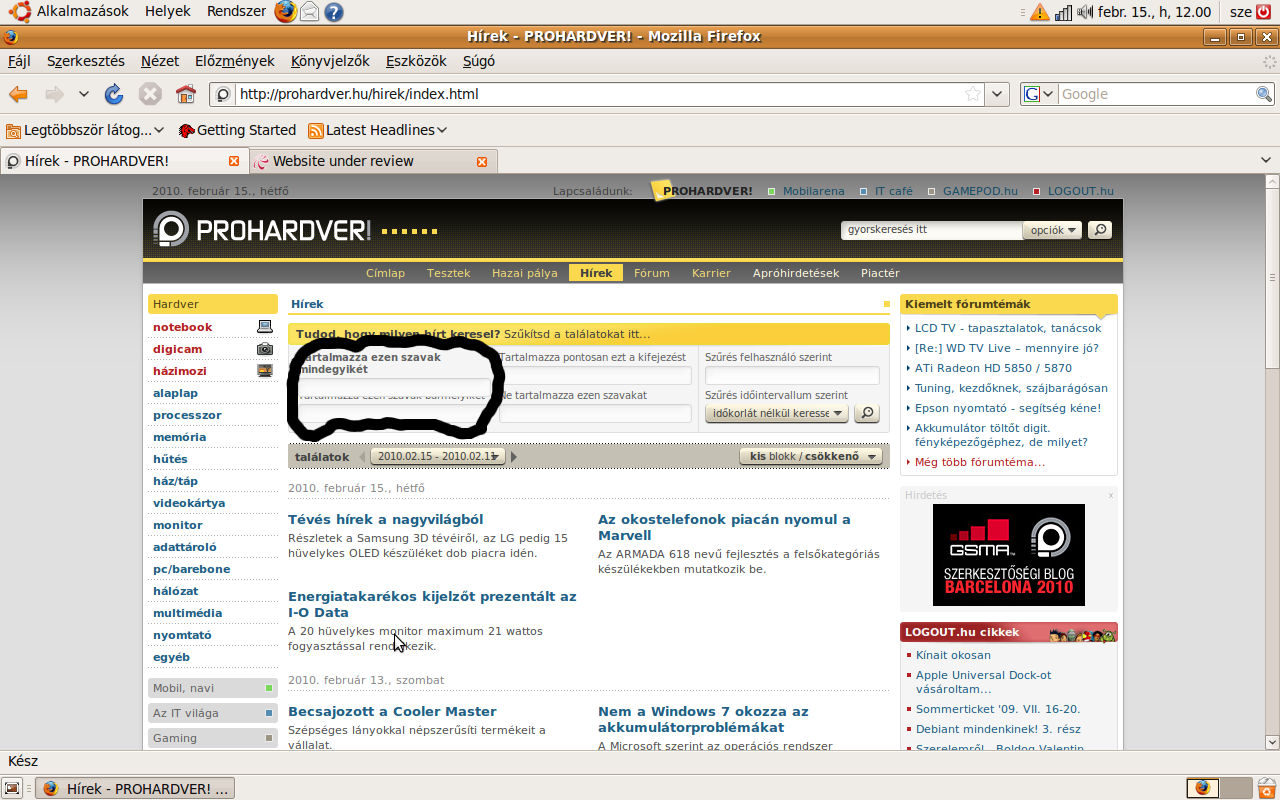Open the Mobilarena site link
The width and height of the screenshot is (1280, 800).
click(813, 191)
